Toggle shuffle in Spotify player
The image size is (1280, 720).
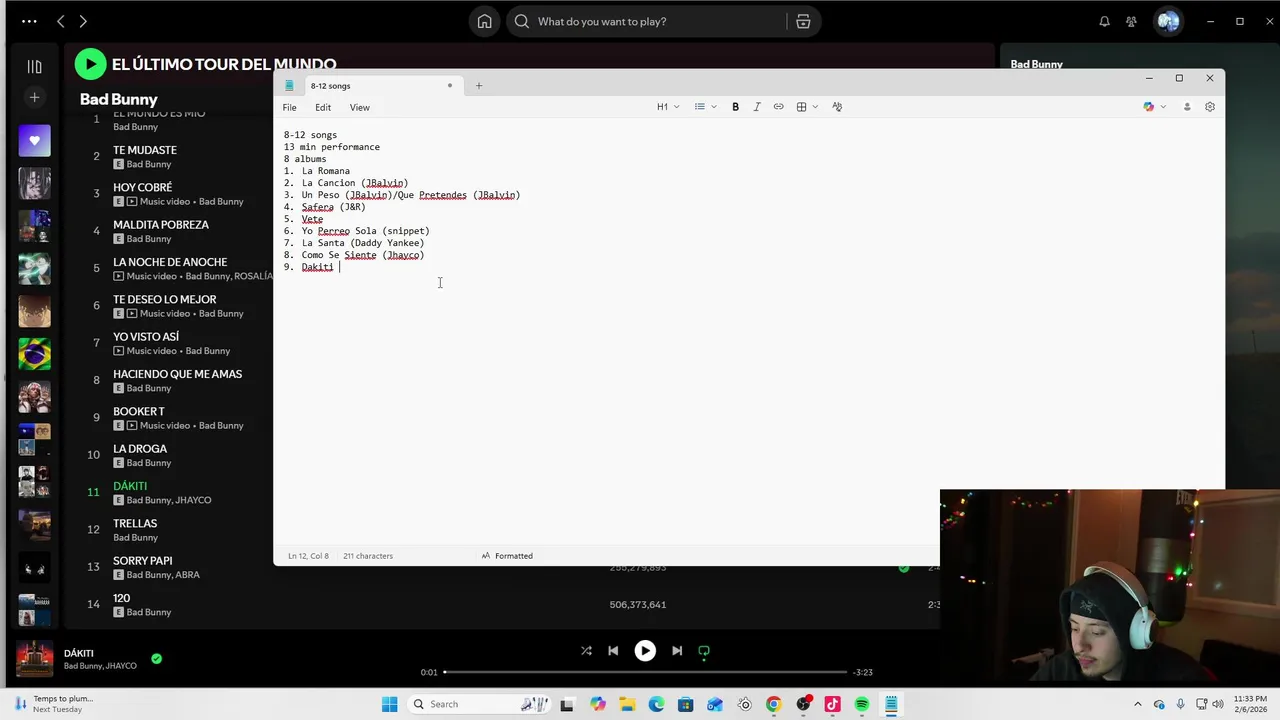pyautogui.click(x=586, y=651)
